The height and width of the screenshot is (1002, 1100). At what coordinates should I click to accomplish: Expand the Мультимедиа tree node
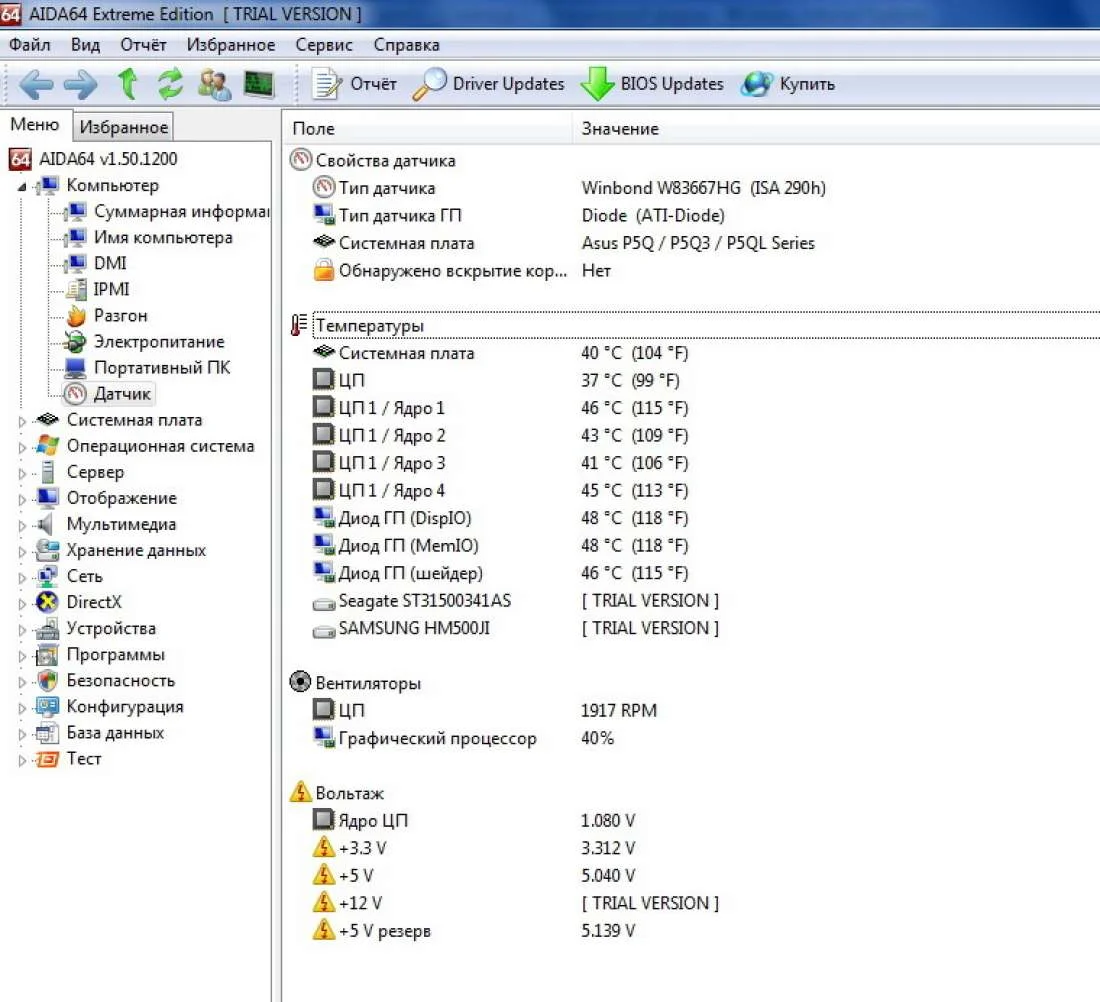[22, 525]
